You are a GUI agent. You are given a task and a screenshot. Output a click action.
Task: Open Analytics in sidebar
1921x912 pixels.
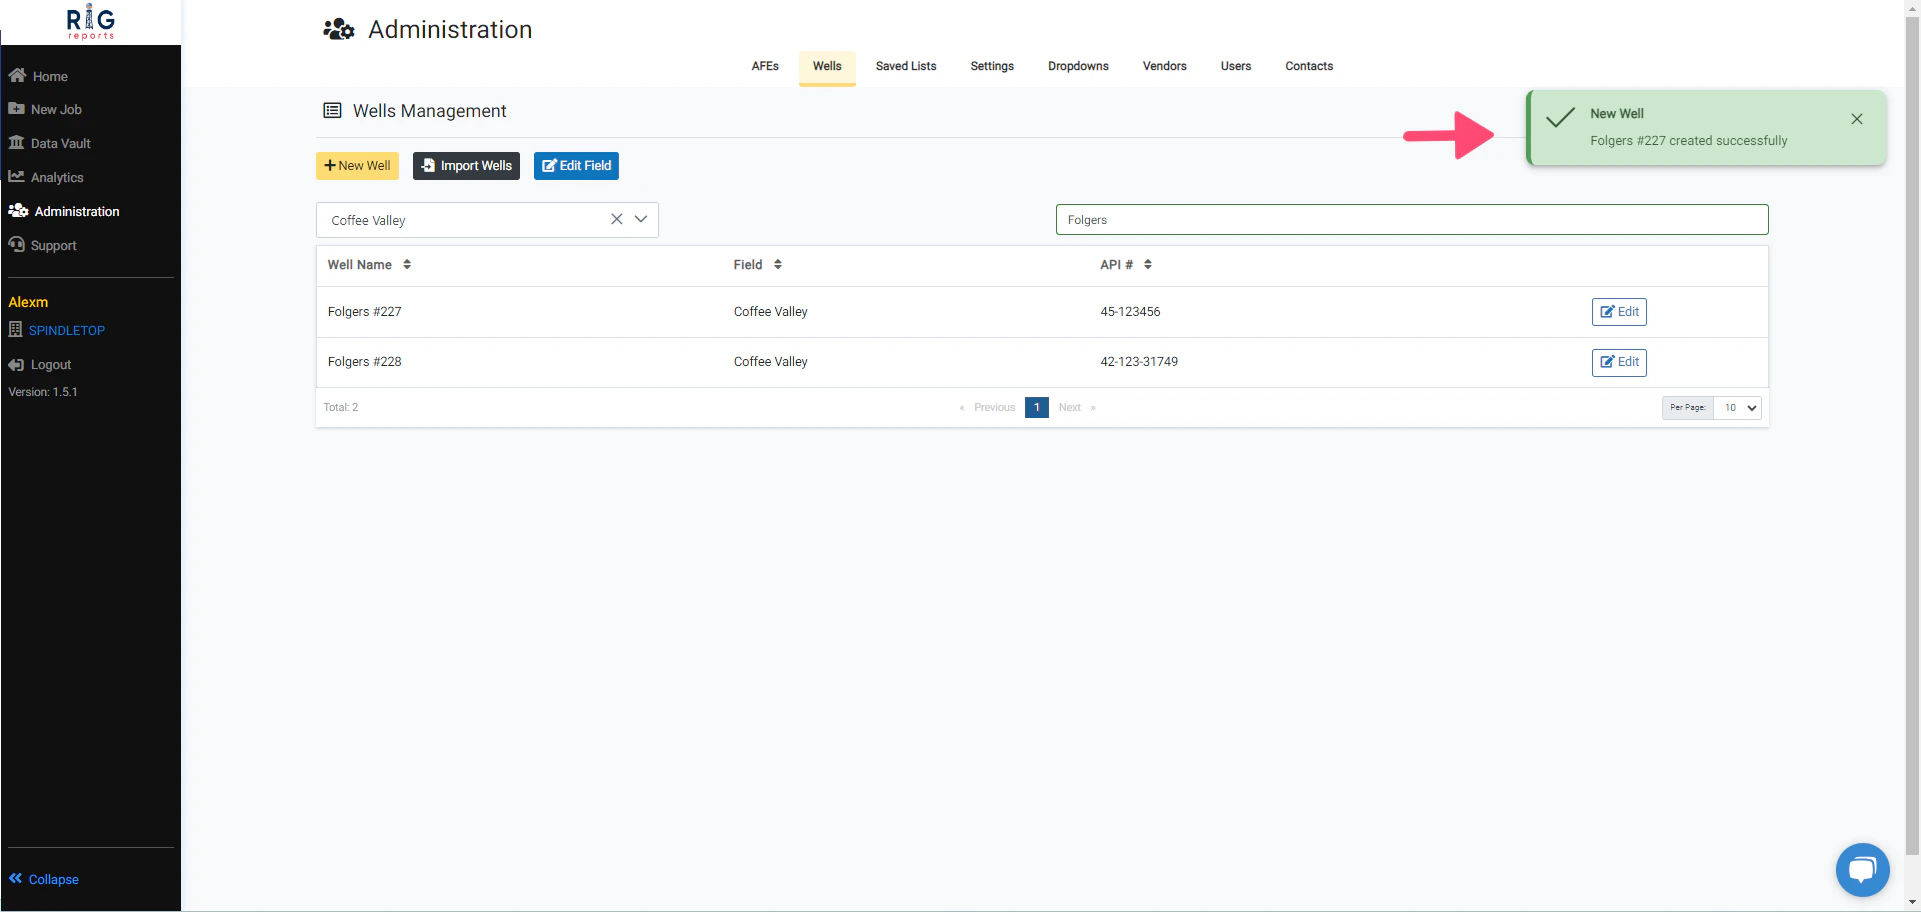pos(57,178)
